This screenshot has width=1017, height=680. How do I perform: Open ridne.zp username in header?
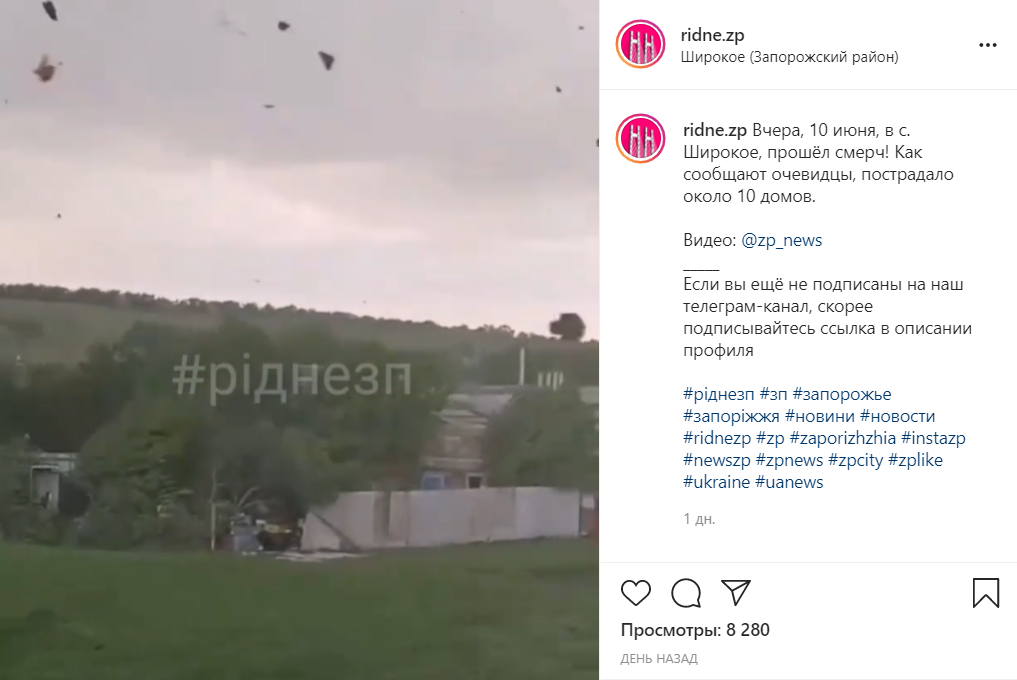coord(712,35)
